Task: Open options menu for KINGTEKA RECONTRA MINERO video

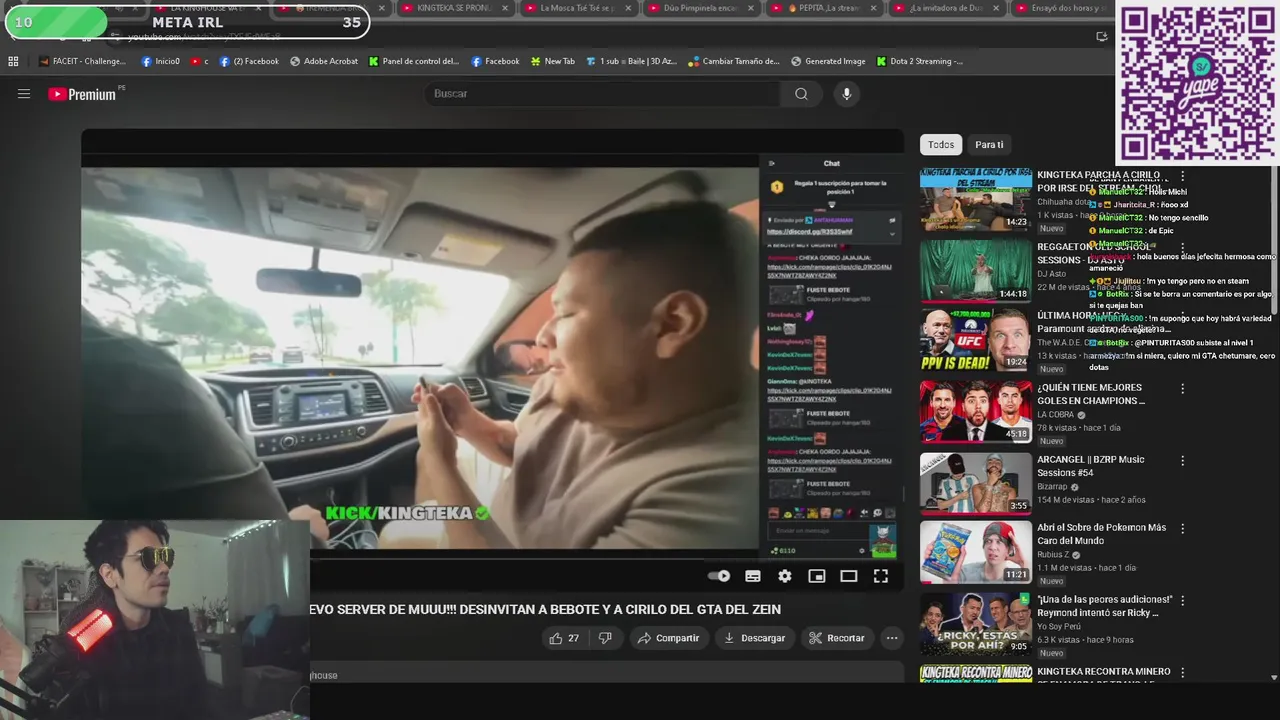Action: click(x=1183, y=672)
